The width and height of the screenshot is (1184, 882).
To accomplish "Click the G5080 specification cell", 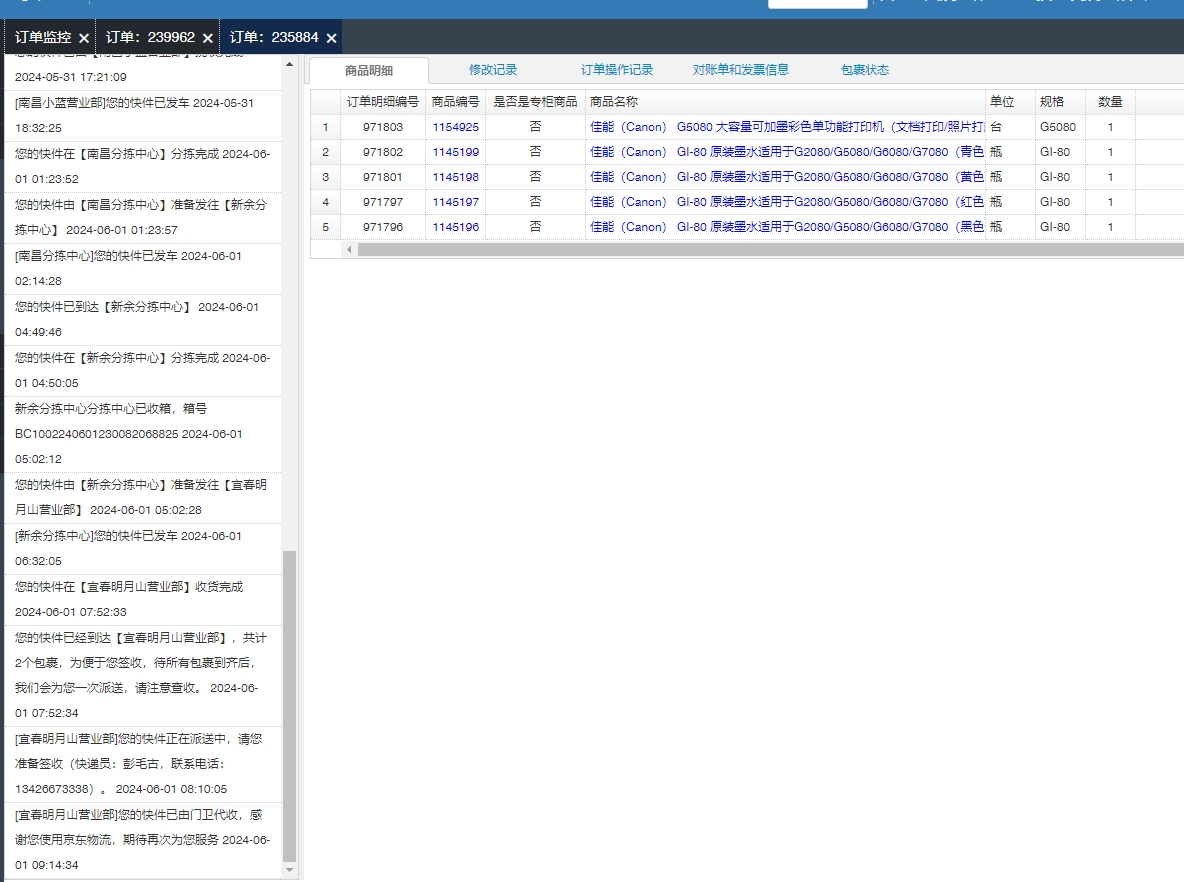I will (x=1060, y=127).
